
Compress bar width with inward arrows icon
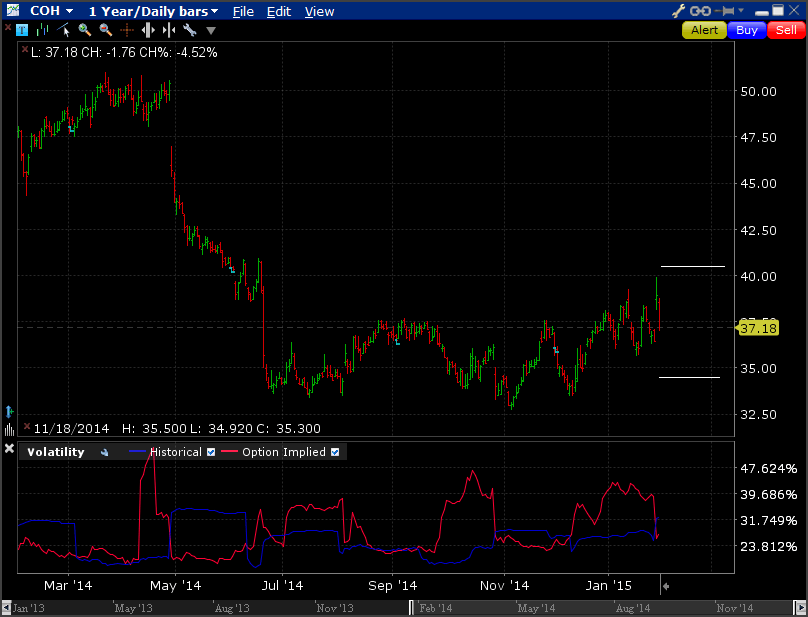[x=169, y=30]
